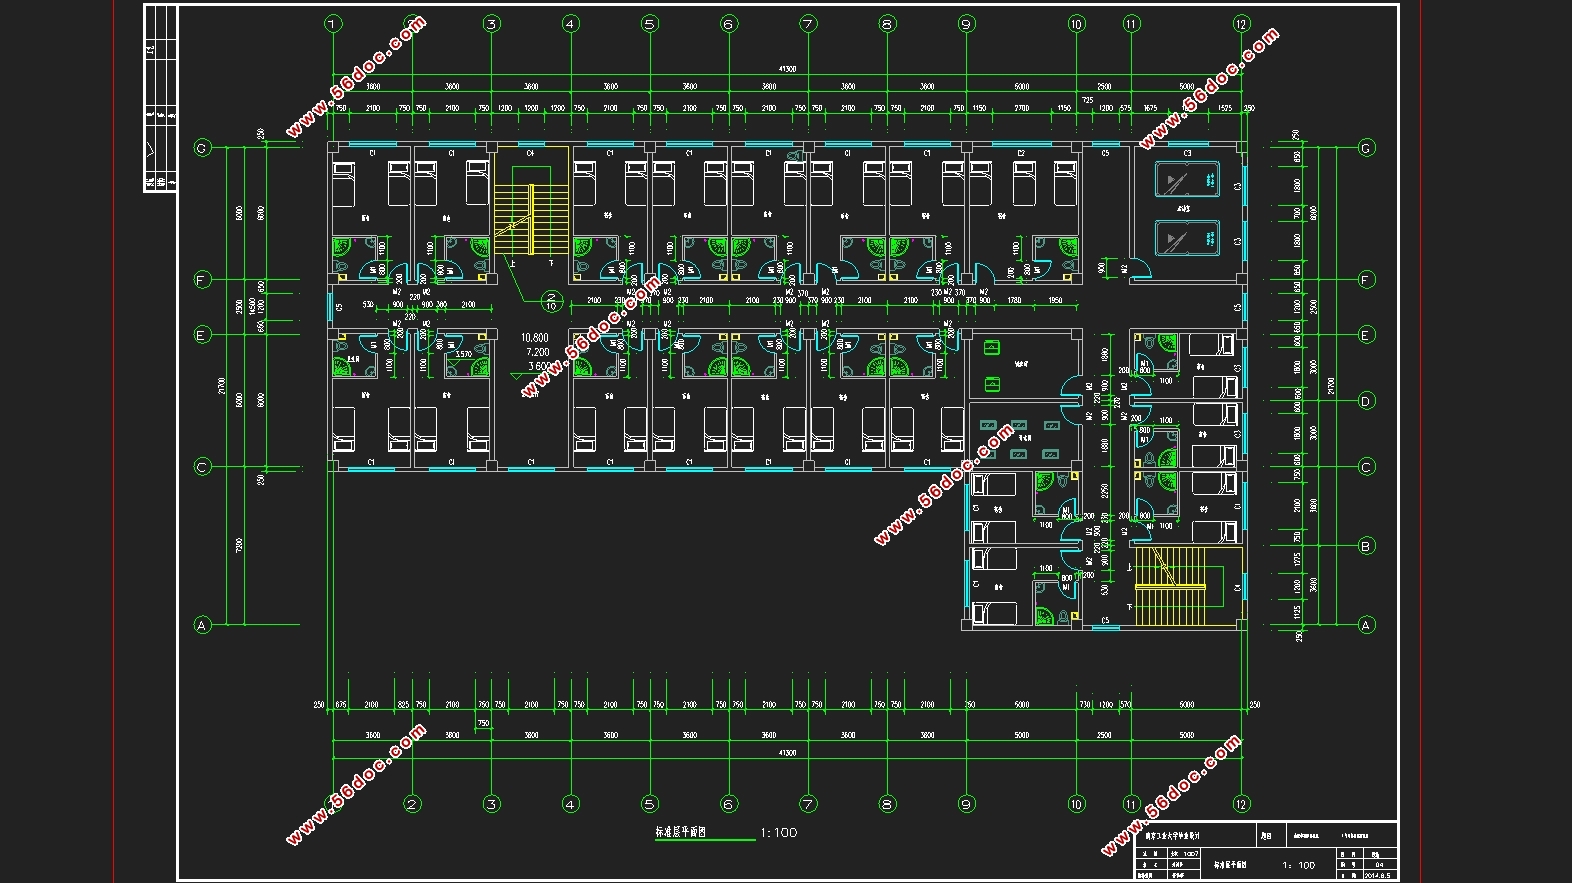Click the 3.570 level label in bathroom

463,354
